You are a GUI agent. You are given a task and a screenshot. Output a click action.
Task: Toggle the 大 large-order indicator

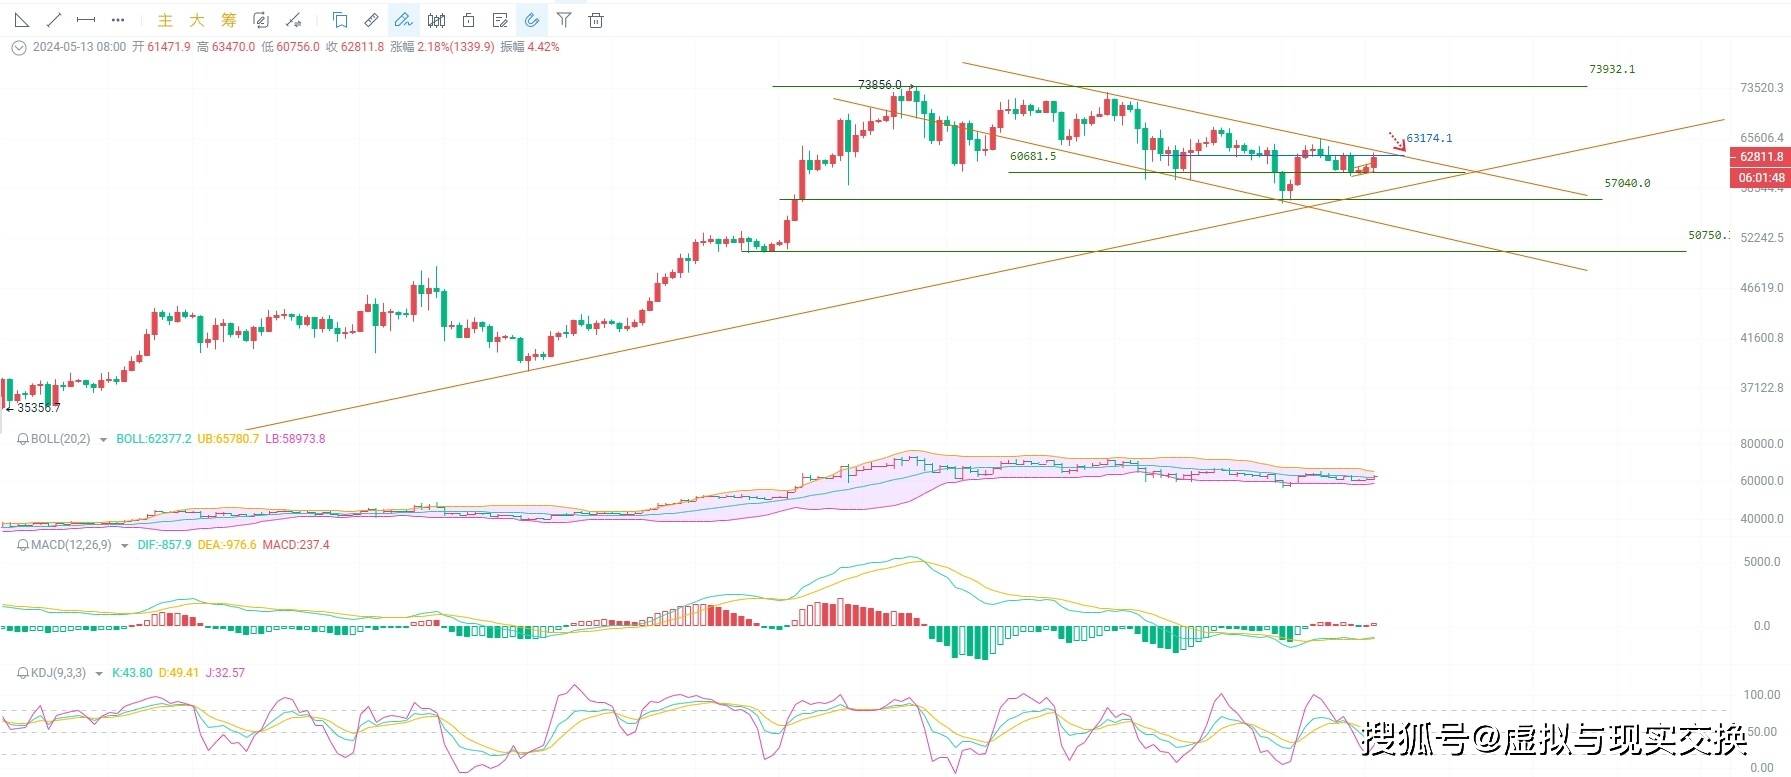pos(197,20)
